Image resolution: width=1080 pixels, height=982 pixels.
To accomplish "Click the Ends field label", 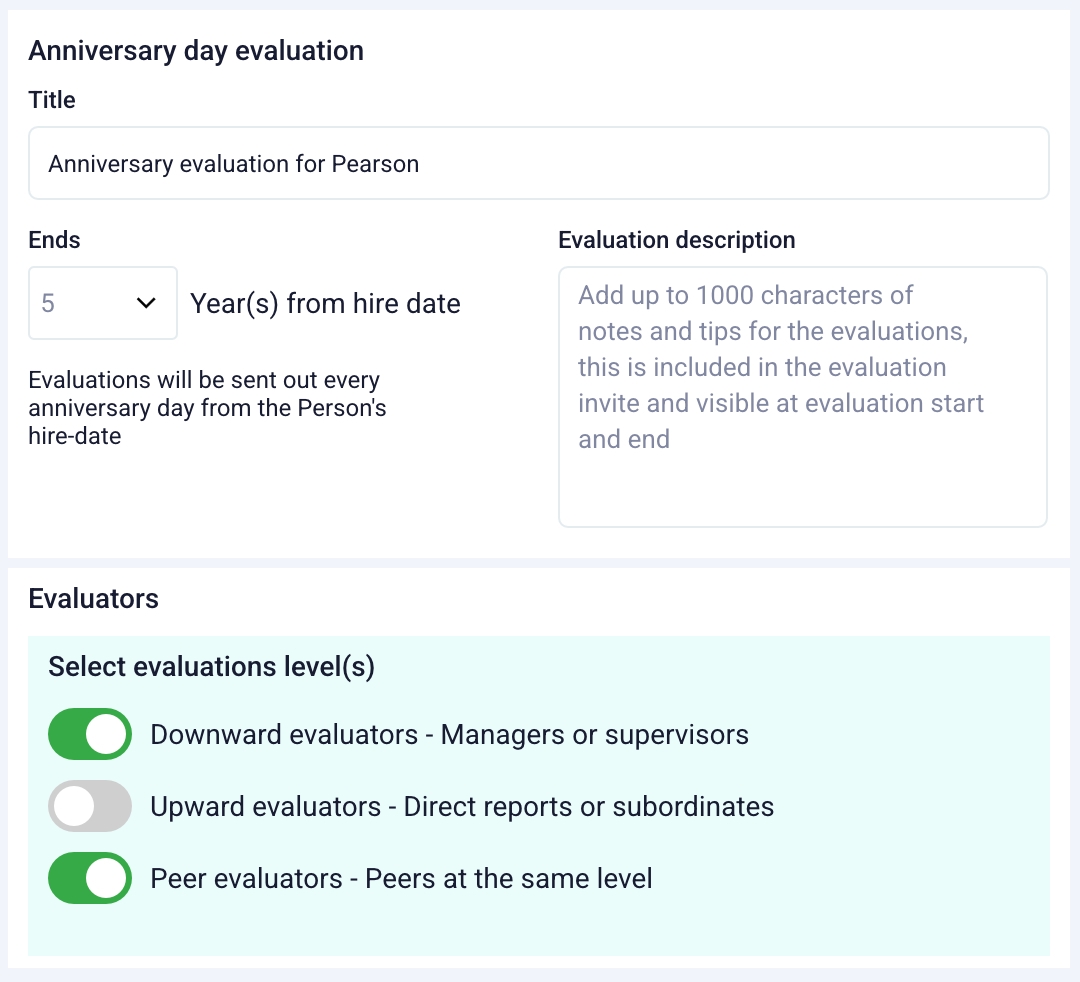I will click(x=54, y=239).
